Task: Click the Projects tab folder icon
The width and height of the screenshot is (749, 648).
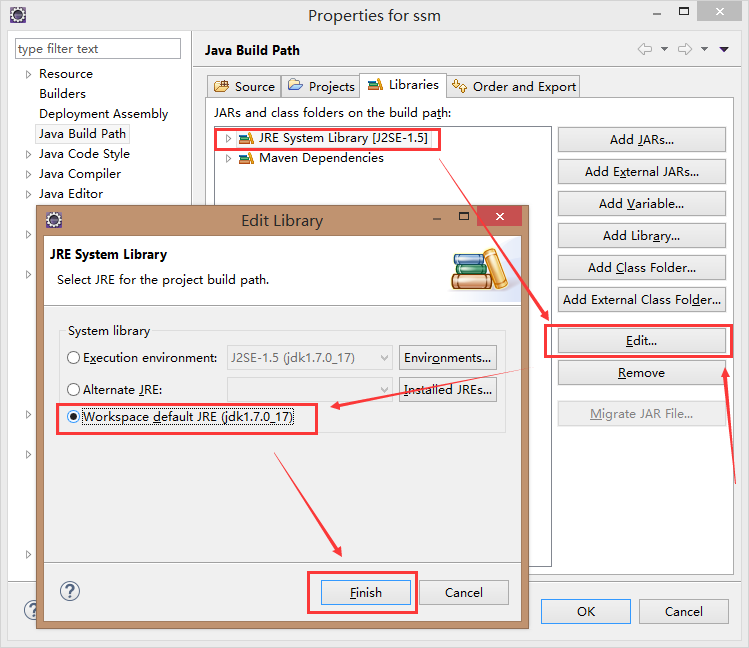Action: point(295,85)
